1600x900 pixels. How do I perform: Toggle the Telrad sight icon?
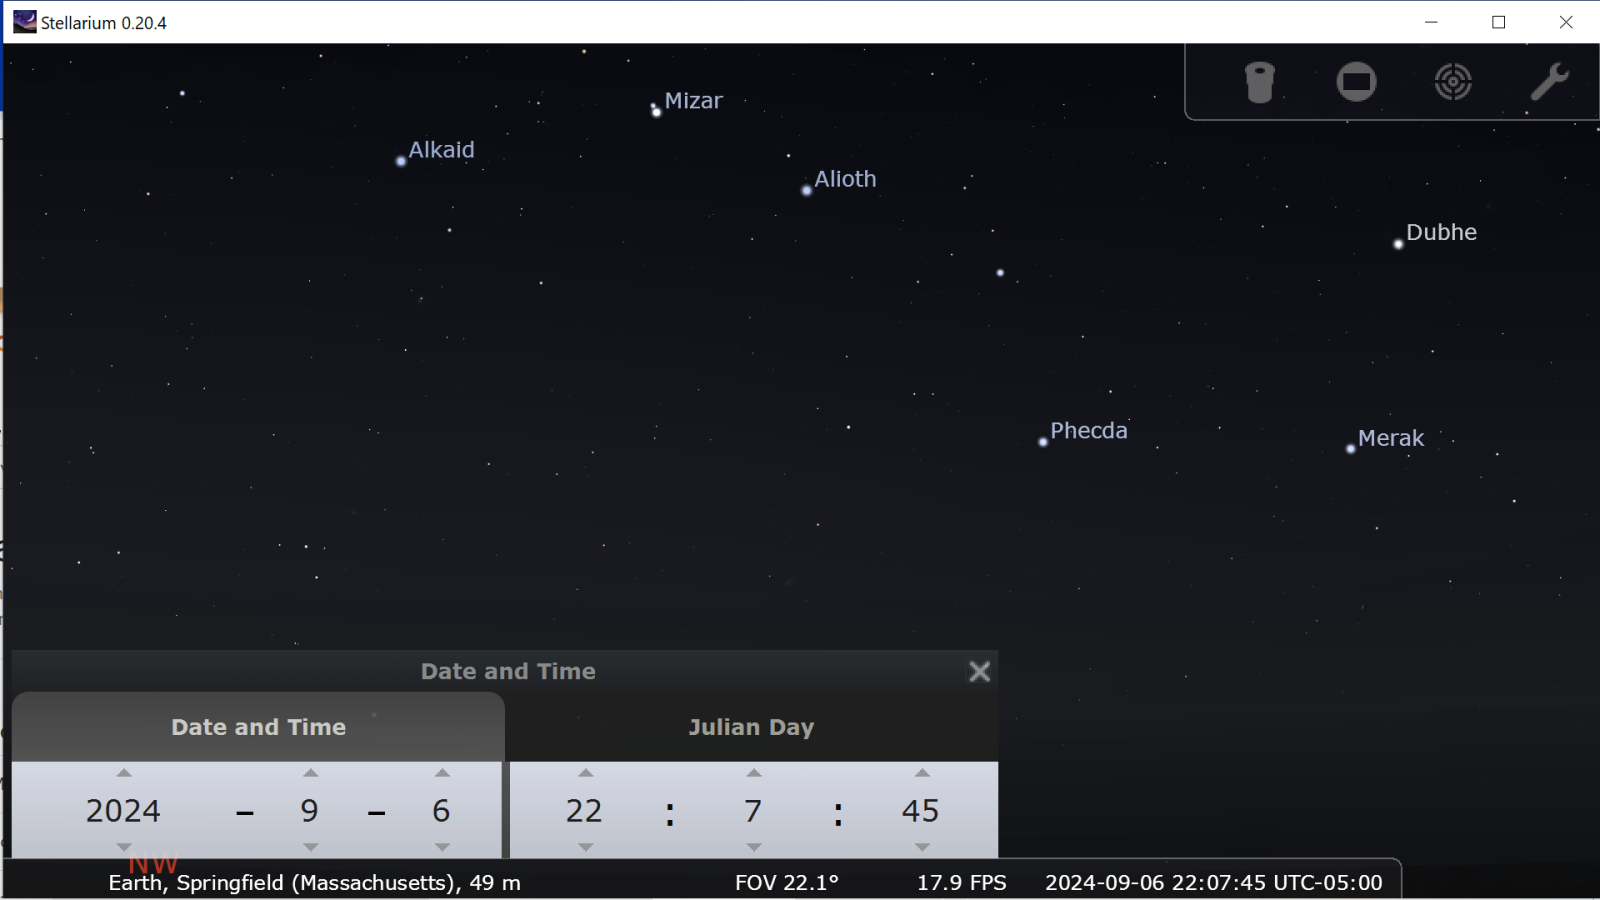coord(1452,82)
